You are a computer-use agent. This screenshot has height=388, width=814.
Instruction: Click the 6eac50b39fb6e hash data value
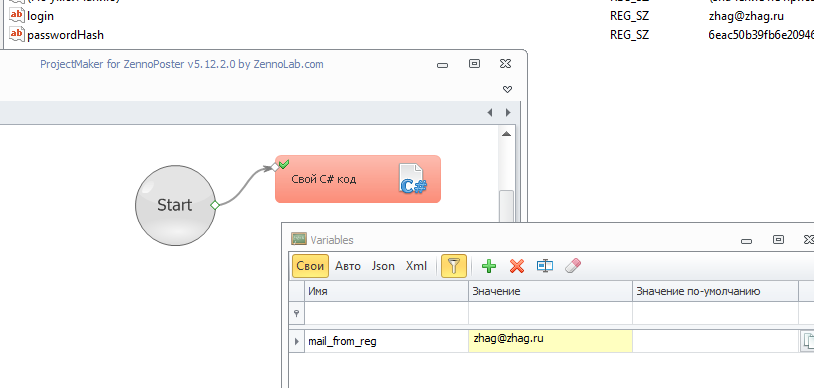(761, 35)
